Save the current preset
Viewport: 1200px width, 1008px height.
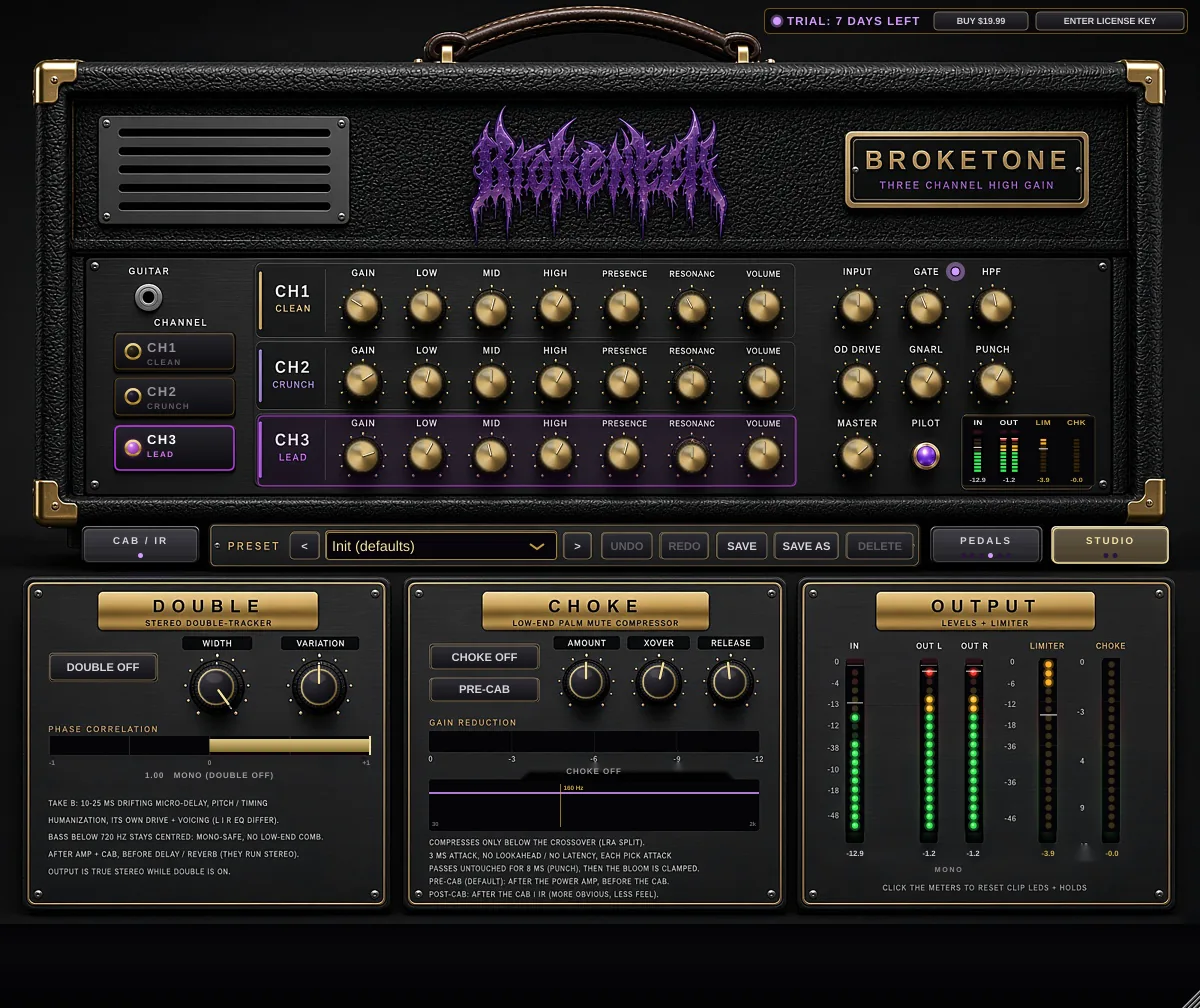[x=742, y=546]
